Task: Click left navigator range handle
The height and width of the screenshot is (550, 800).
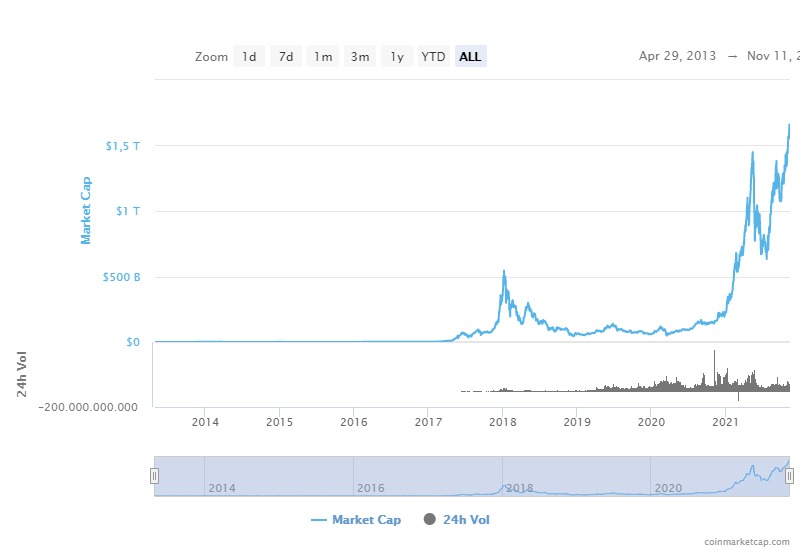Action: pos(154,476)
